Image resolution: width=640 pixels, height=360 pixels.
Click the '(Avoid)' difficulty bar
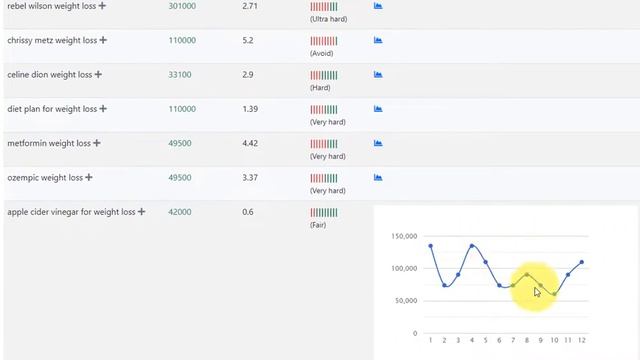pos(324,41)
